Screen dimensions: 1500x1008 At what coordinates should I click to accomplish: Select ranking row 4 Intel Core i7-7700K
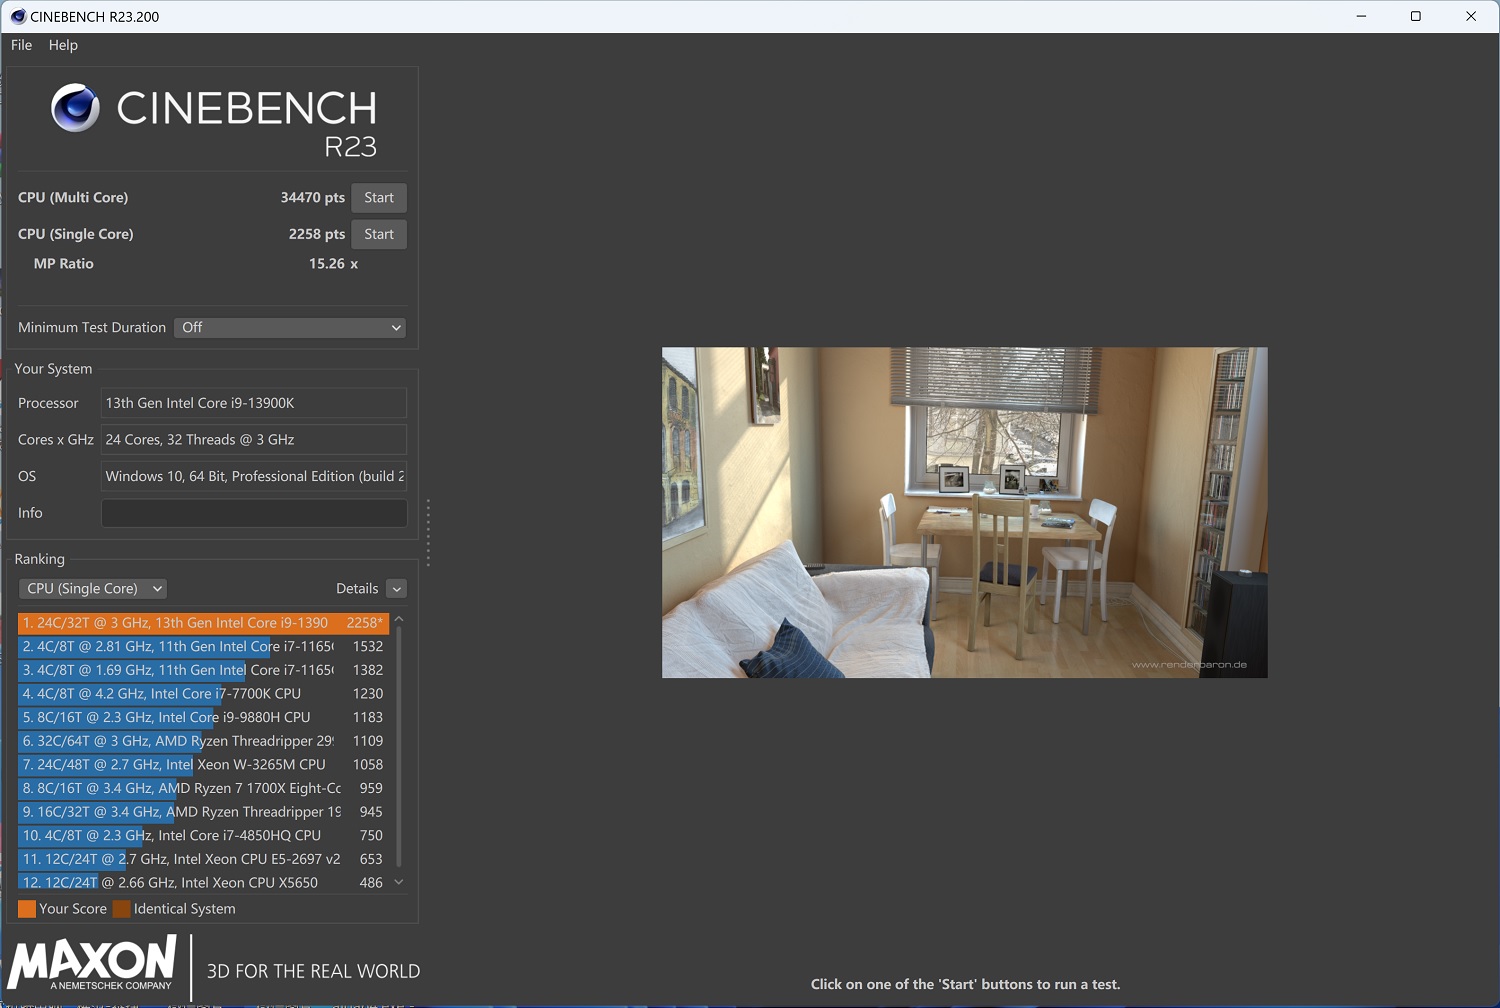203,694
